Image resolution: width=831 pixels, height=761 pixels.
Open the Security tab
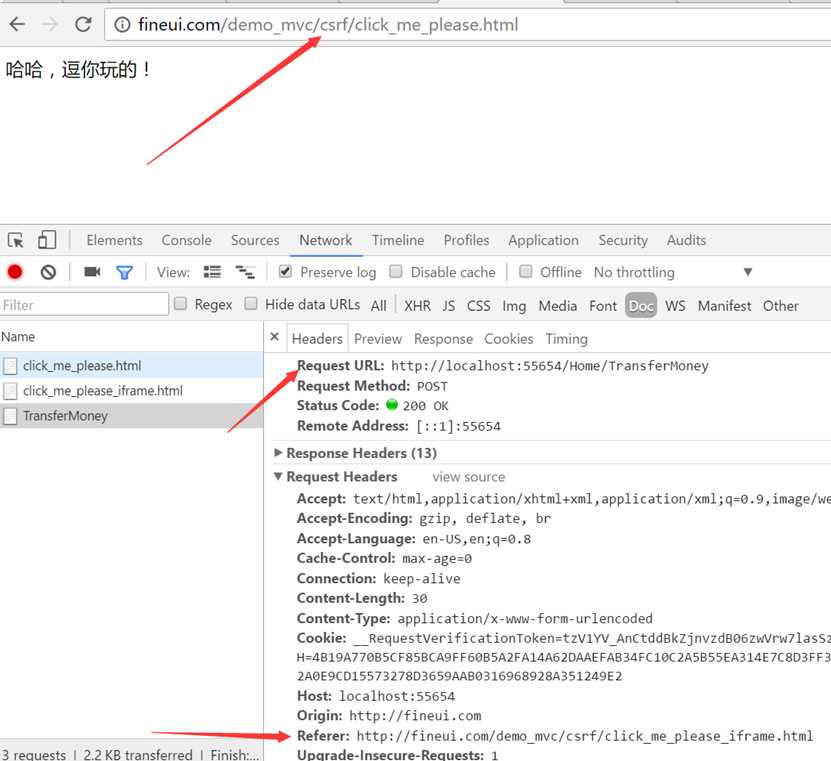tap(623, 241)
